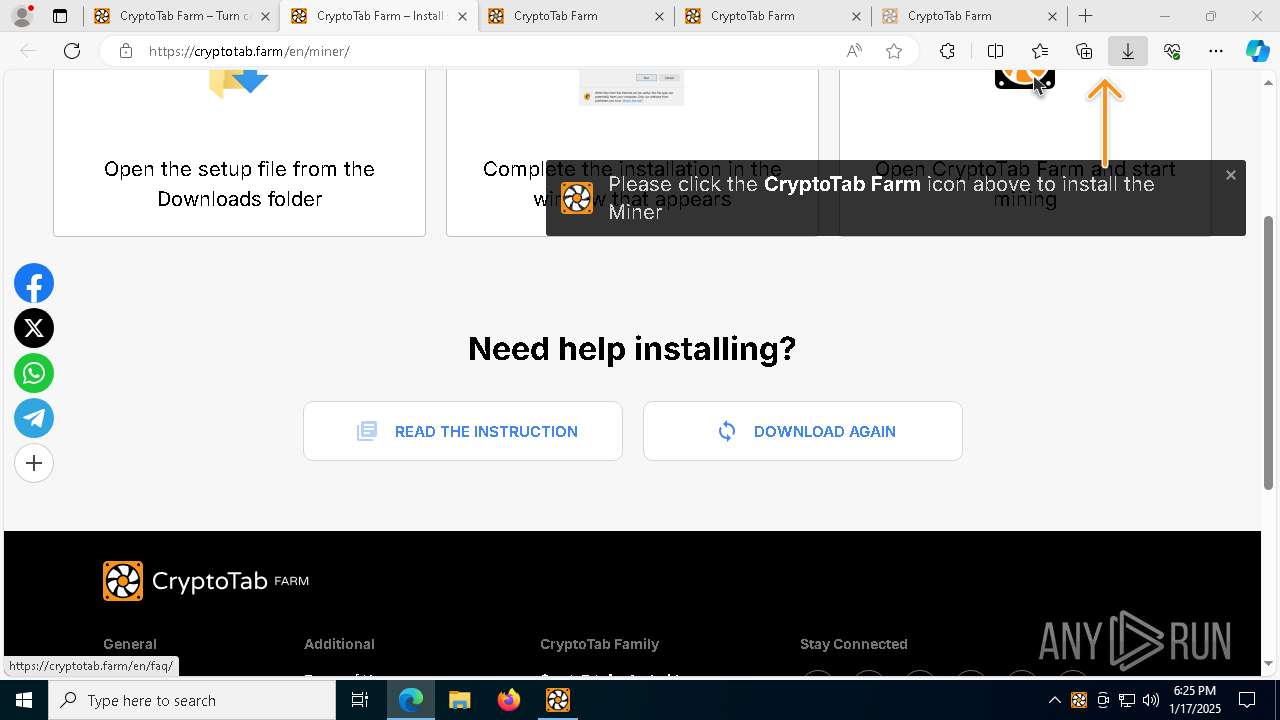Switch to third CryptoTab Farm tab

click(x=576, y=16)
